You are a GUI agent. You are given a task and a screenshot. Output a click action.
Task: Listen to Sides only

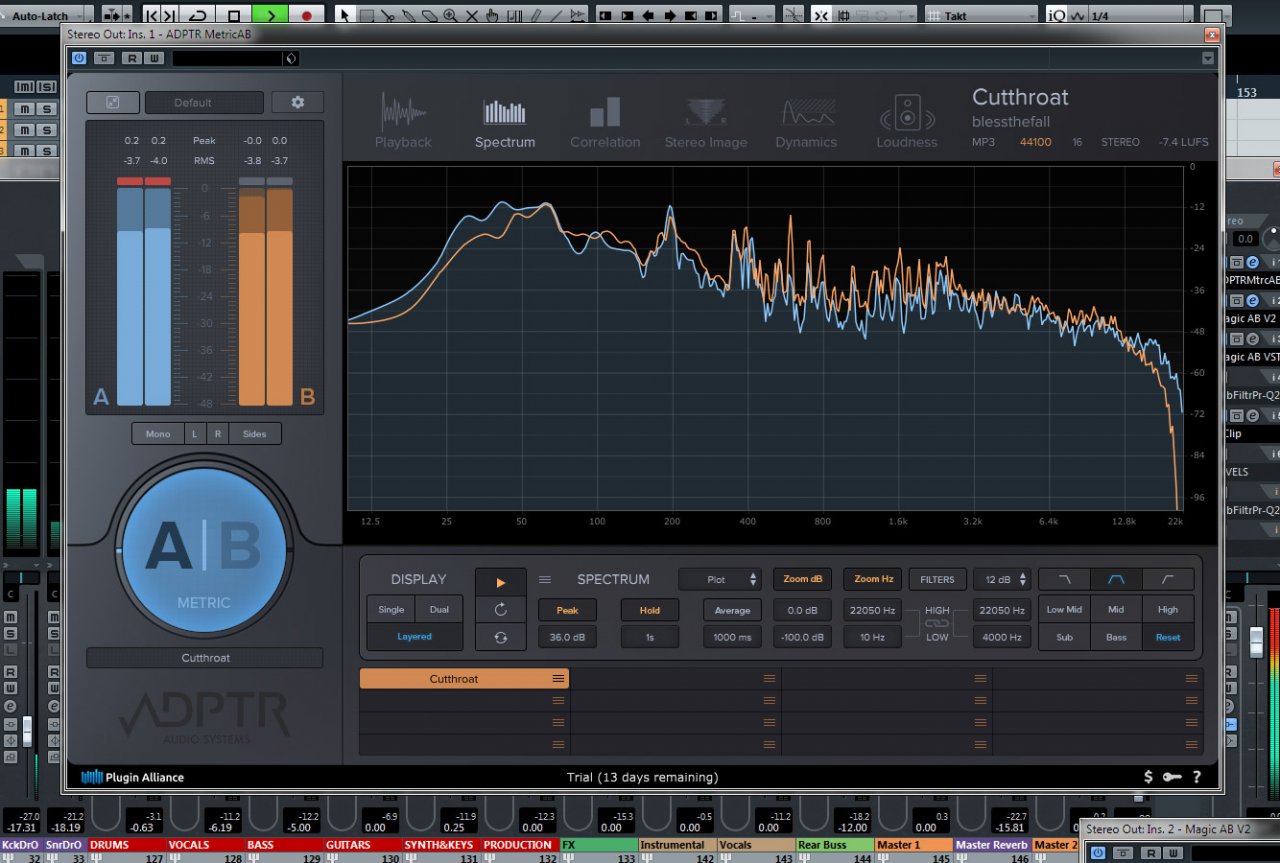254,434
